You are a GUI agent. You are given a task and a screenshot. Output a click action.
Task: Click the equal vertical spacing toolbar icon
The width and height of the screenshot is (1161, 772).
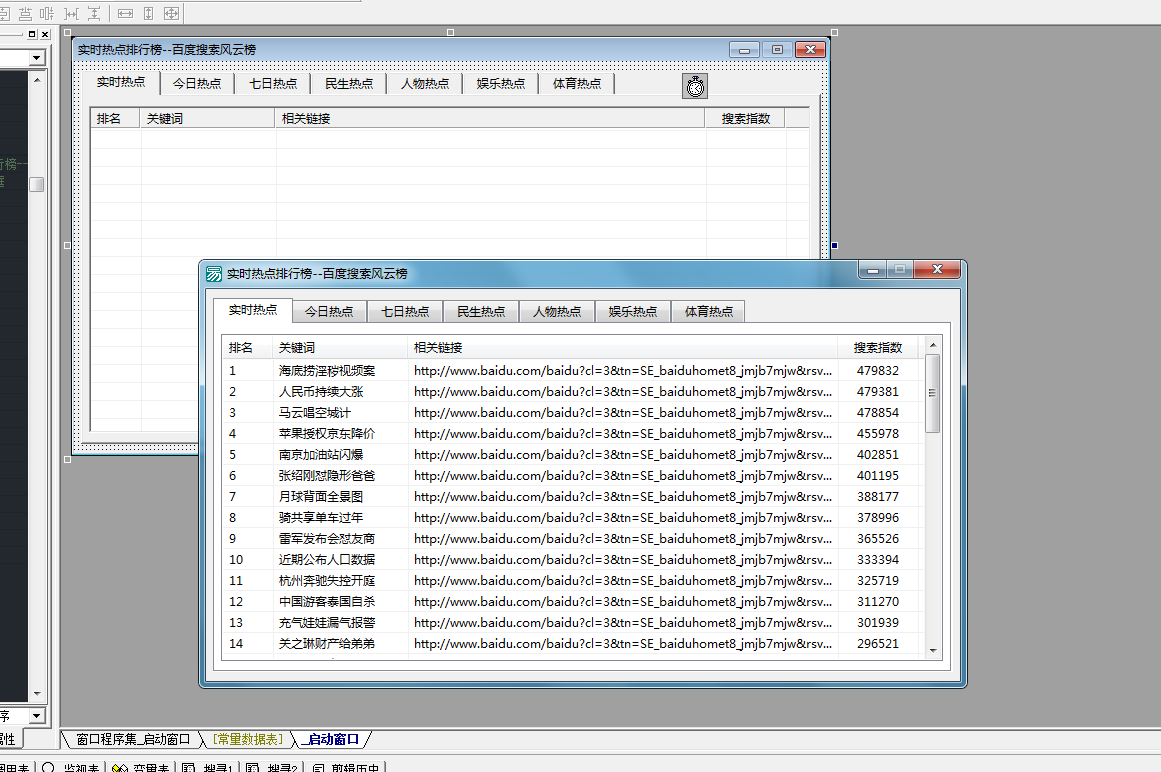click(x=94, y=13)
